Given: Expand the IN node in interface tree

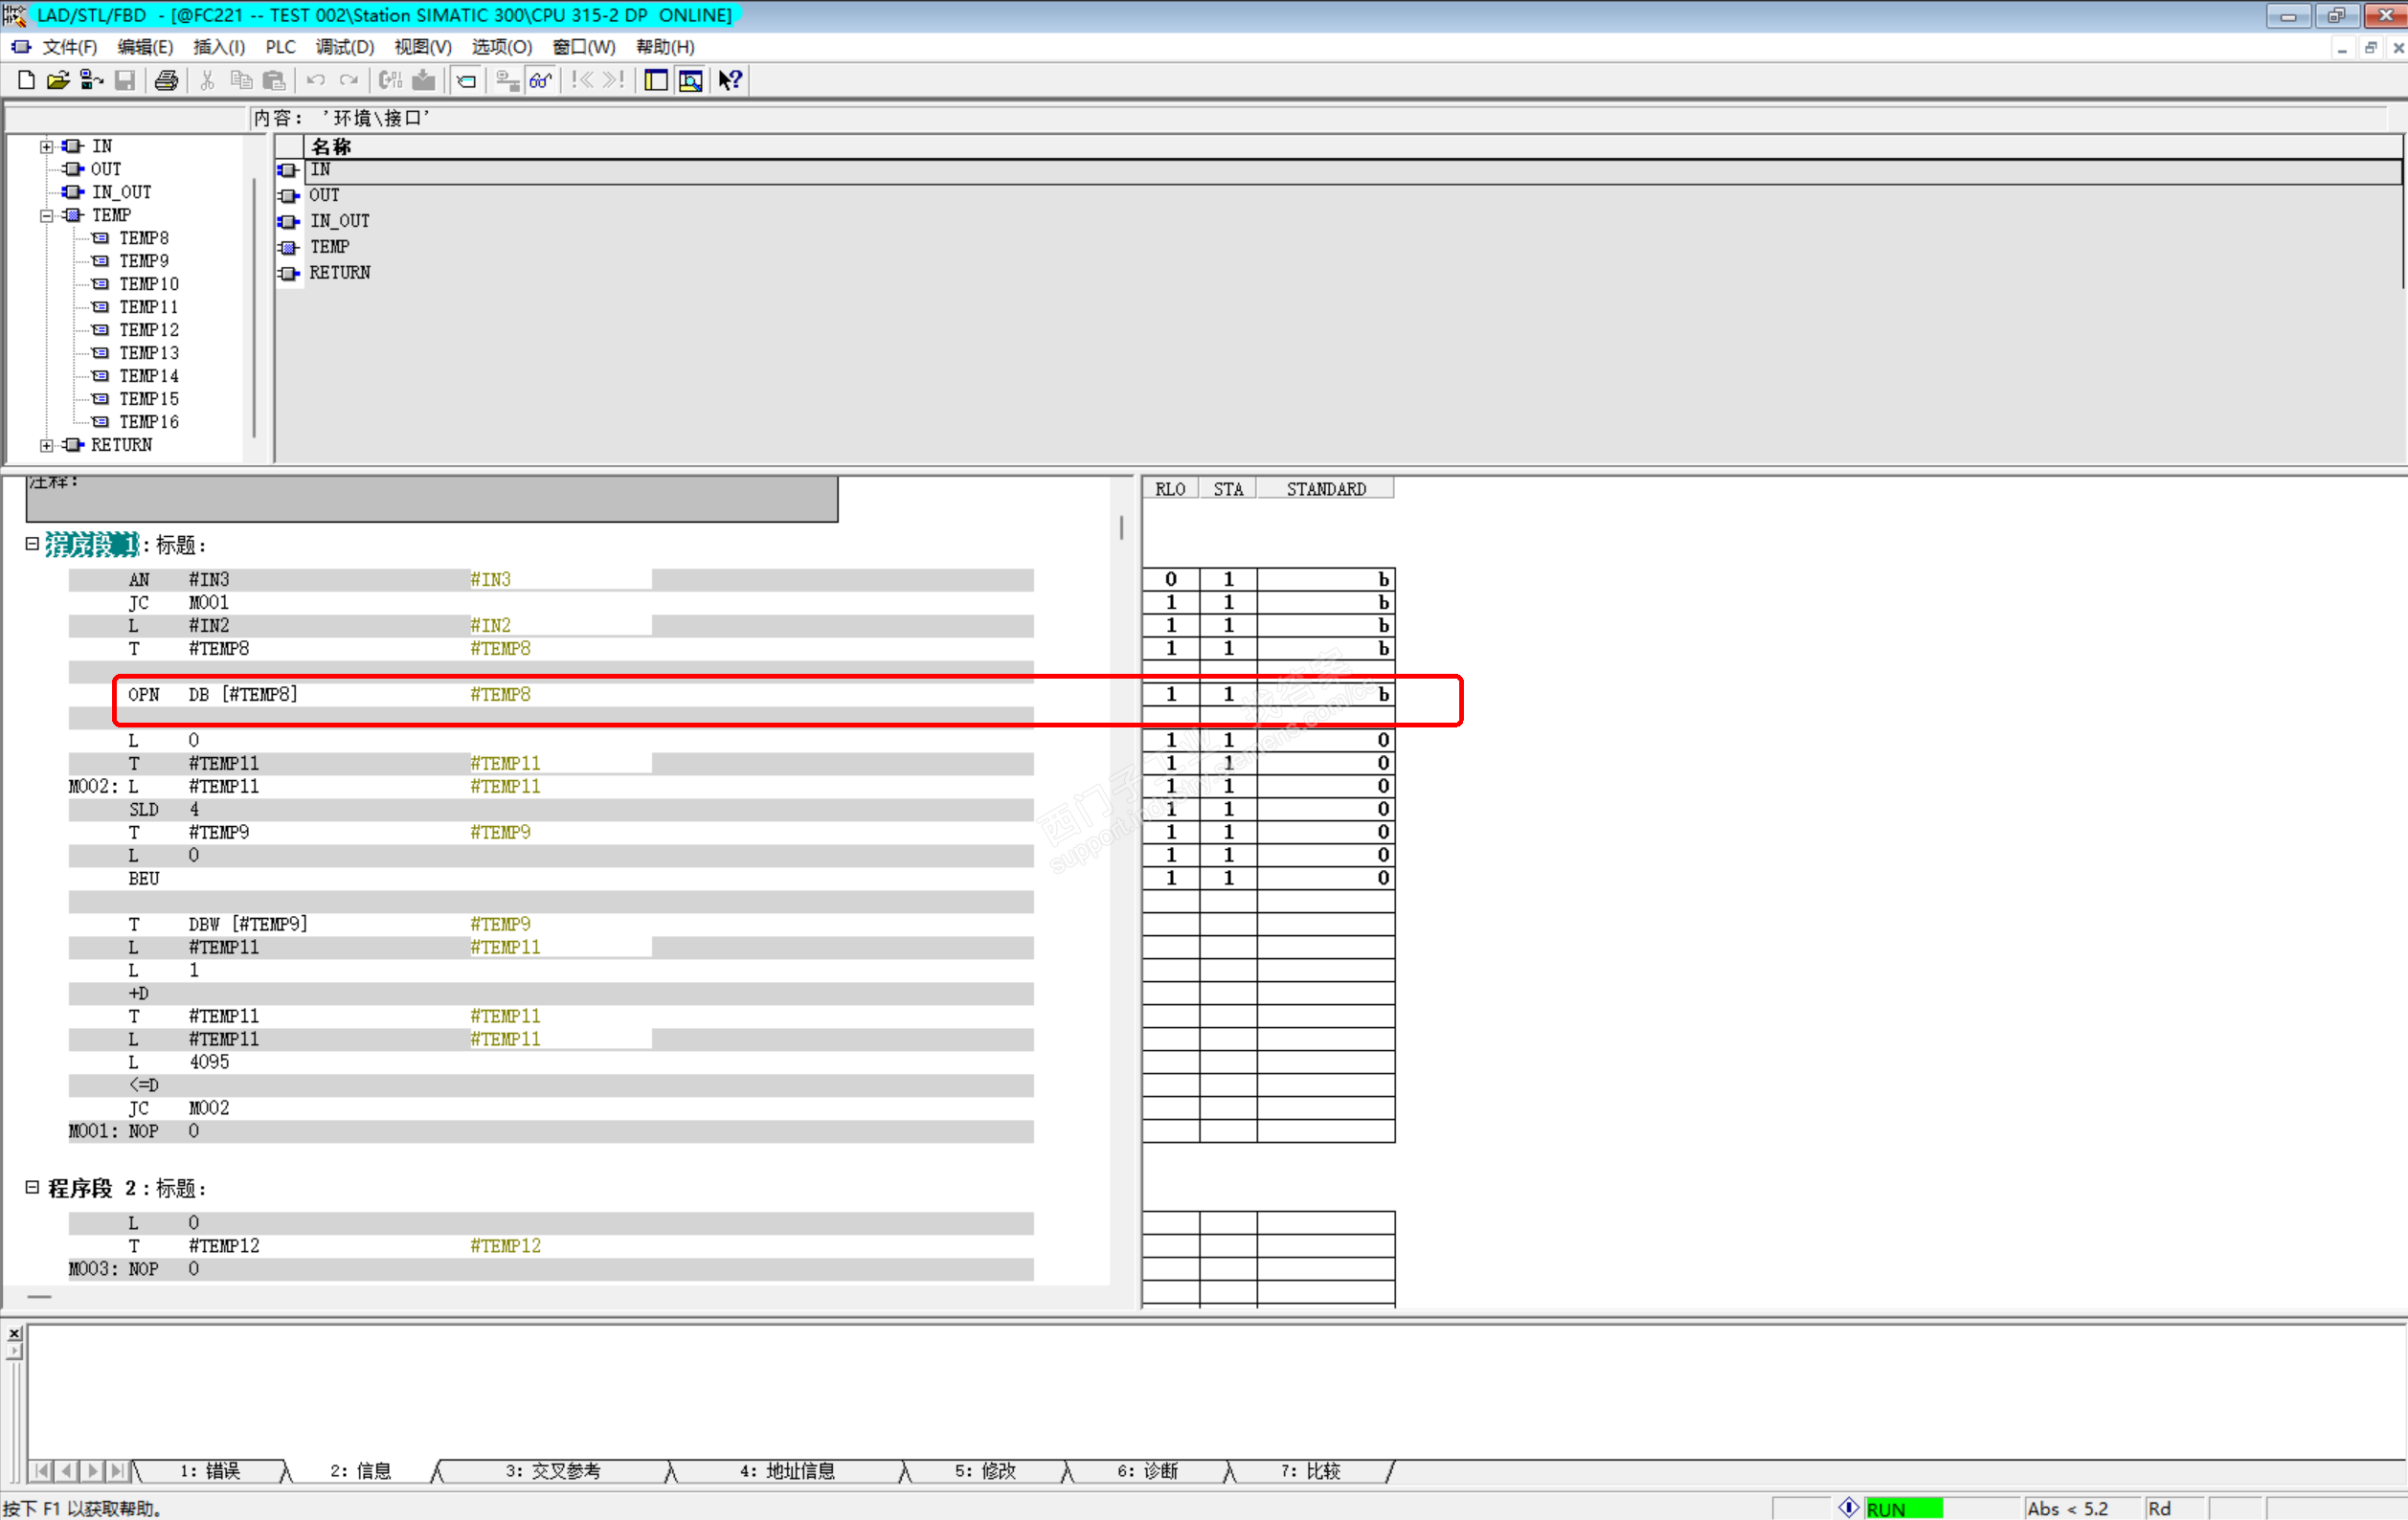Looking at the screenshot, I should [x=46, y=147].
